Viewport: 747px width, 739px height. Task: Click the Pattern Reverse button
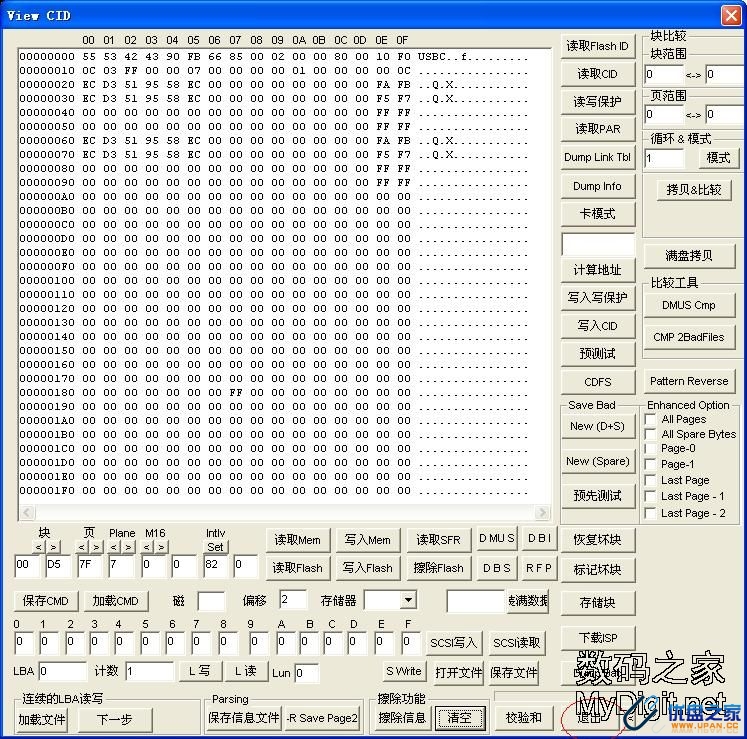(689, 381)
